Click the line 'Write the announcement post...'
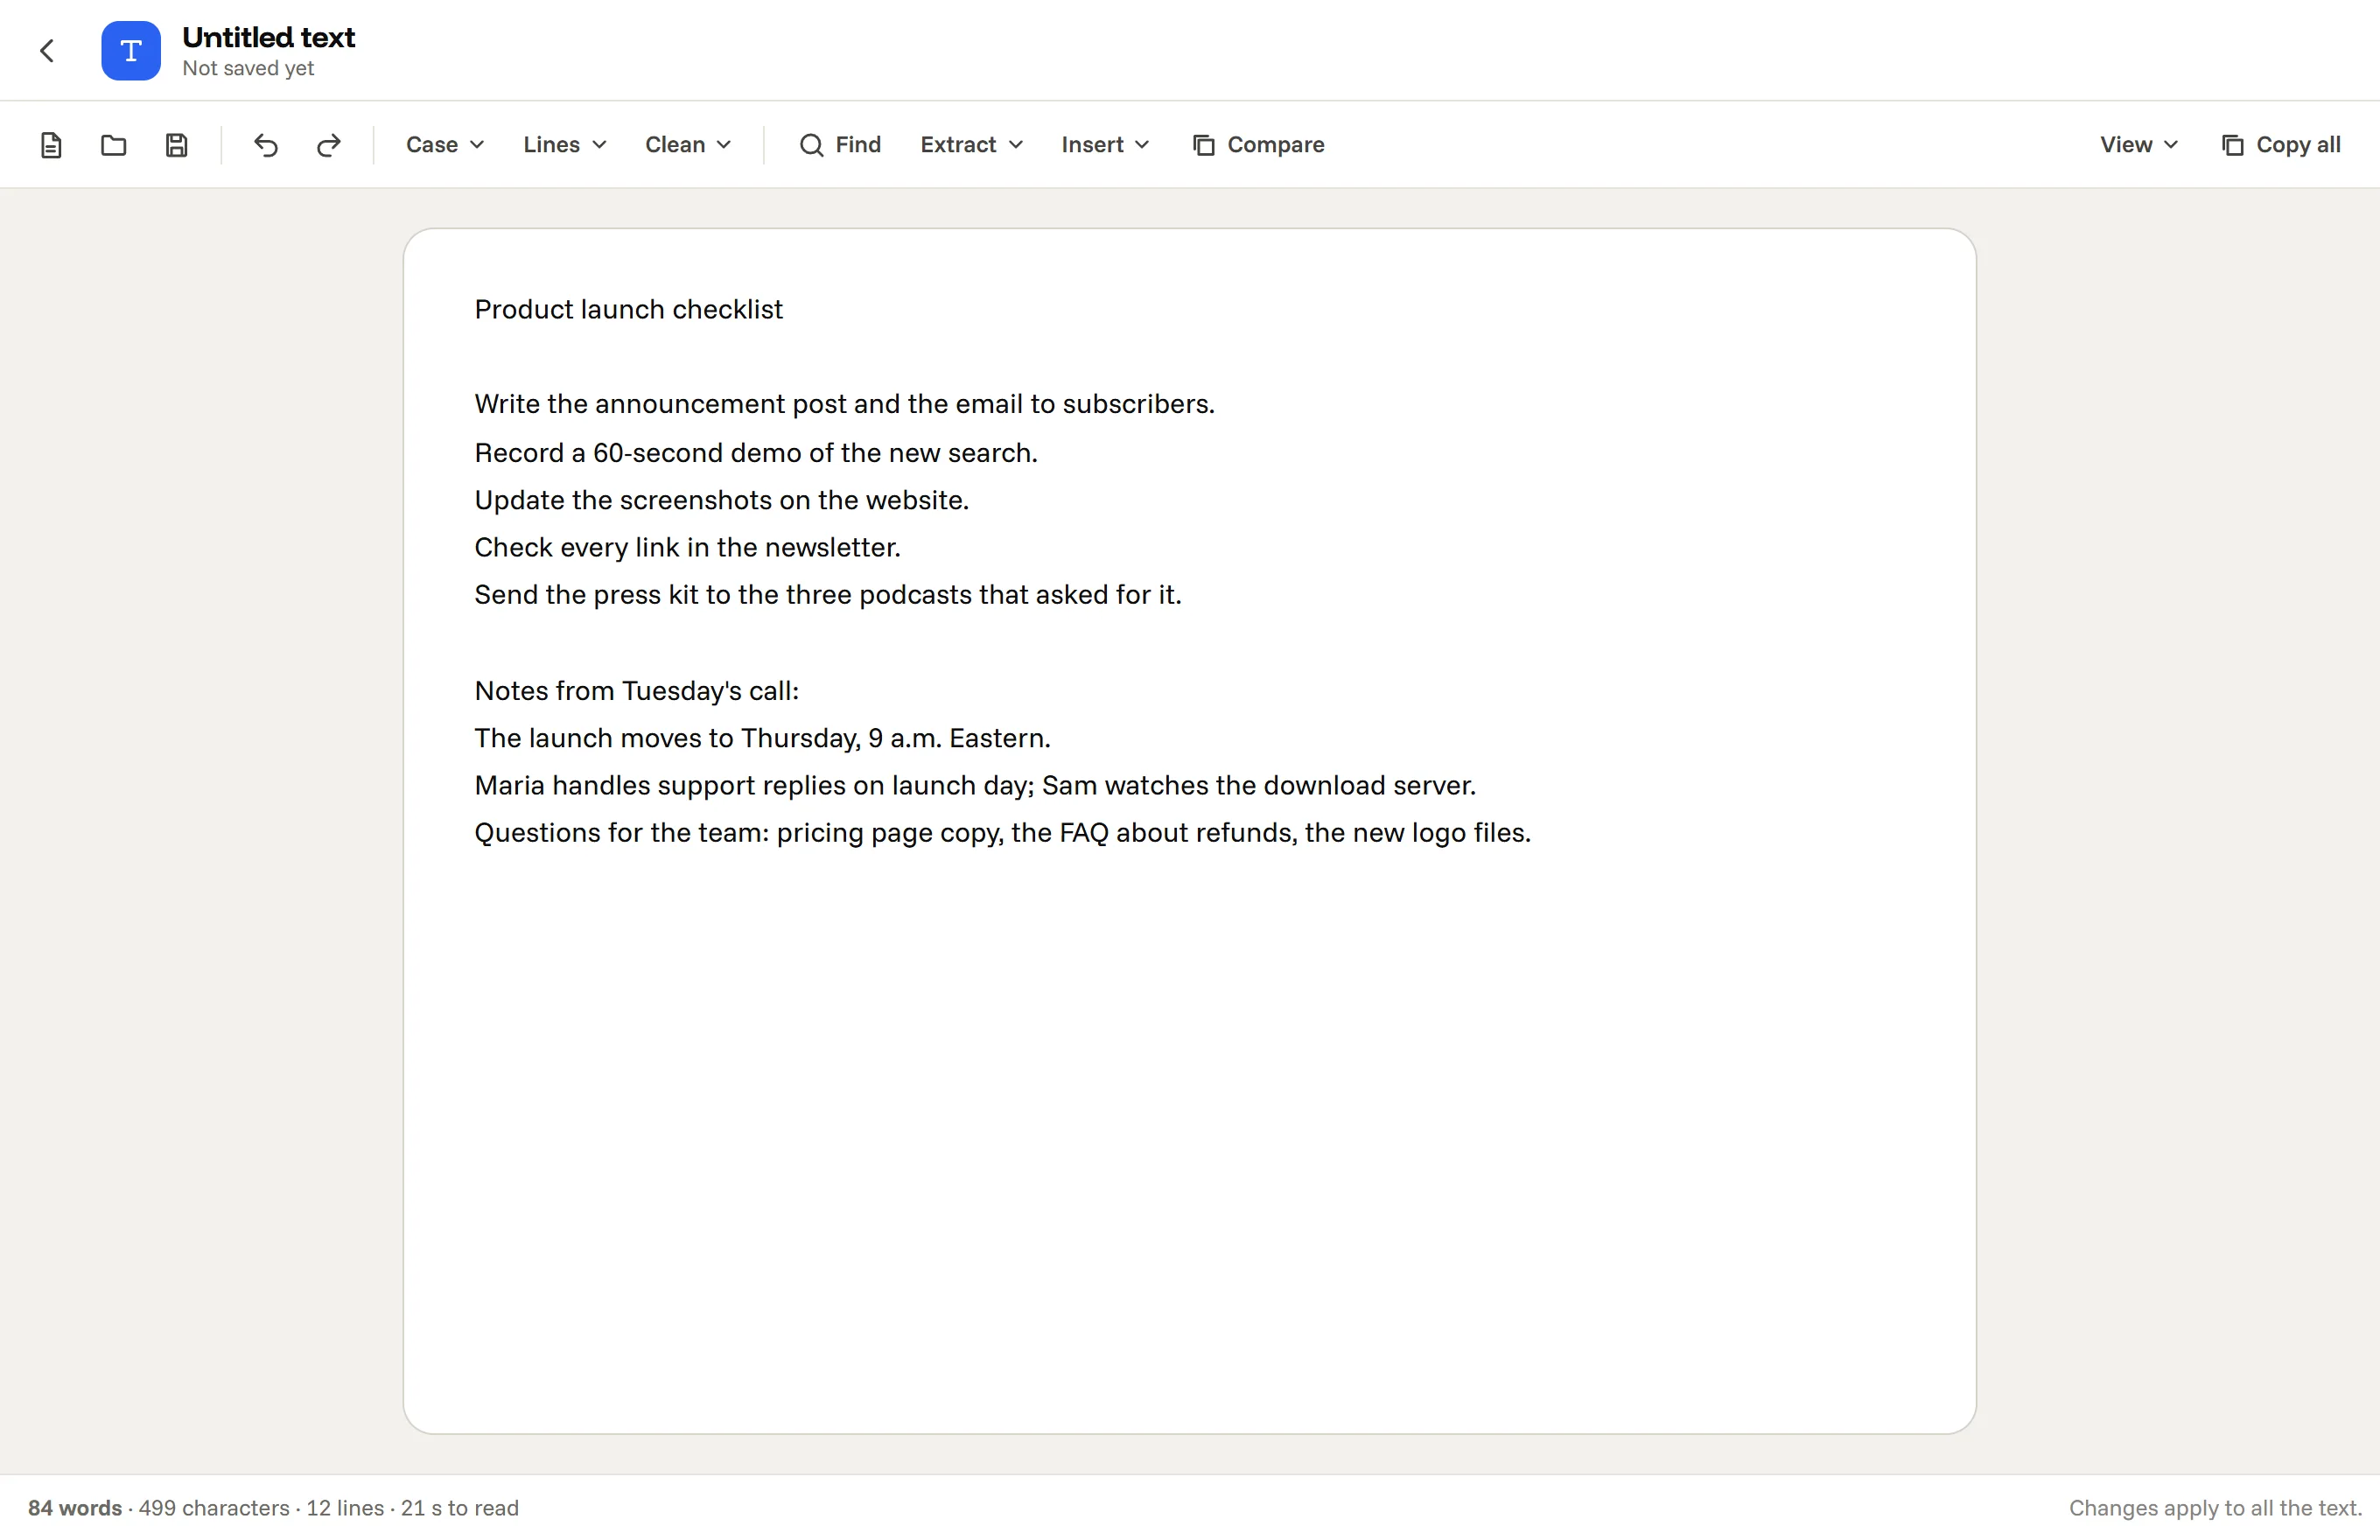This screenshot has width=2380, height=1540. point(844,404)
